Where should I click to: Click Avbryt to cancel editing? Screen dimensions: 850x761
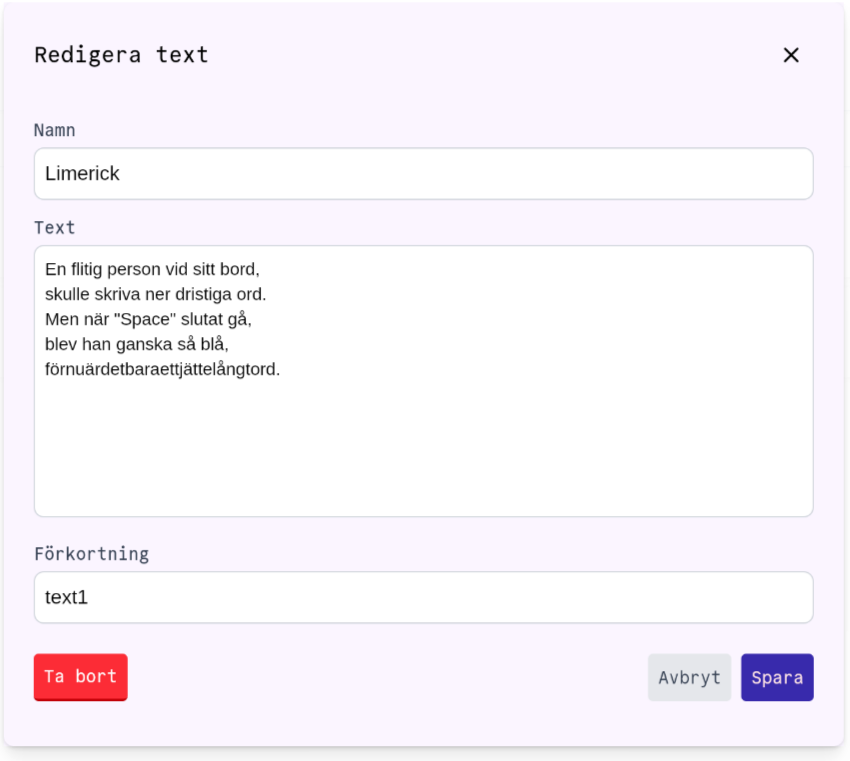coord(689,677)
